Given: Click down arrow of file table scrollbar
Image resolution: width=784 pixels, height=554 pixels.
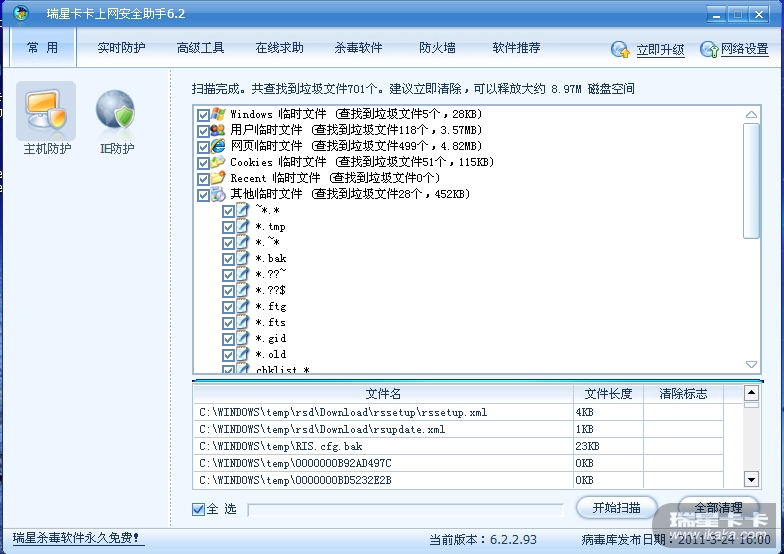Looking at the screenshot, I should pyautogui.click(x=751, y=480).
